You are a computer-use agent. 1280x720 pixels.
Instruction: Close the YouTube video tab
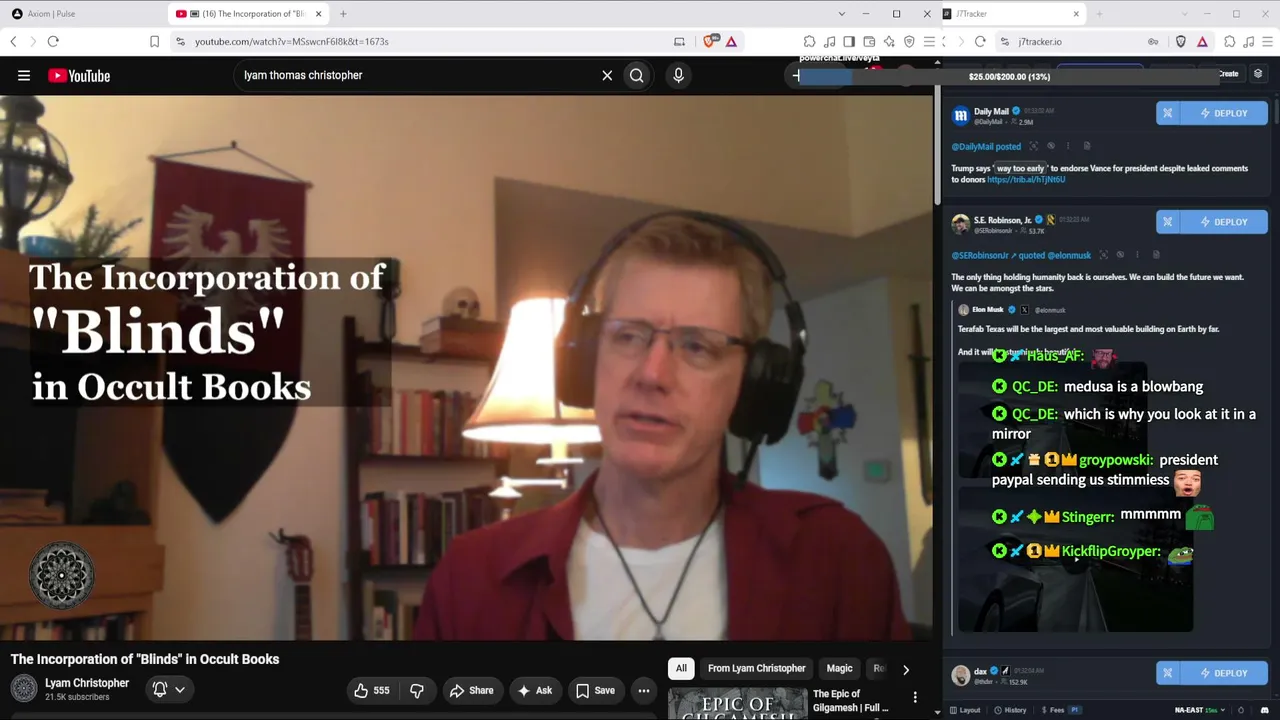click(318, 14)
